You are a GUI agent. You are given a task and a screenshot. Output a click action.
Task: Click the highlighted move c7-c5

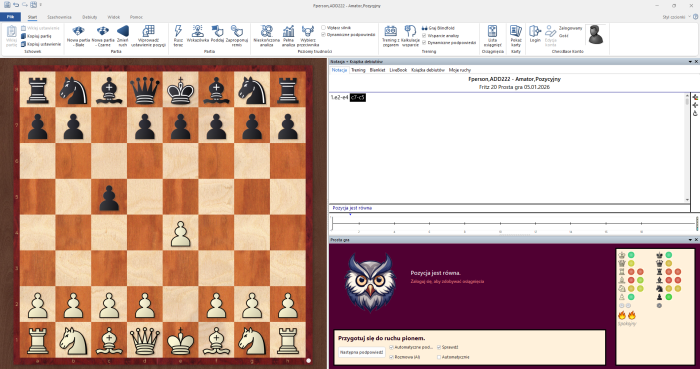358,97
